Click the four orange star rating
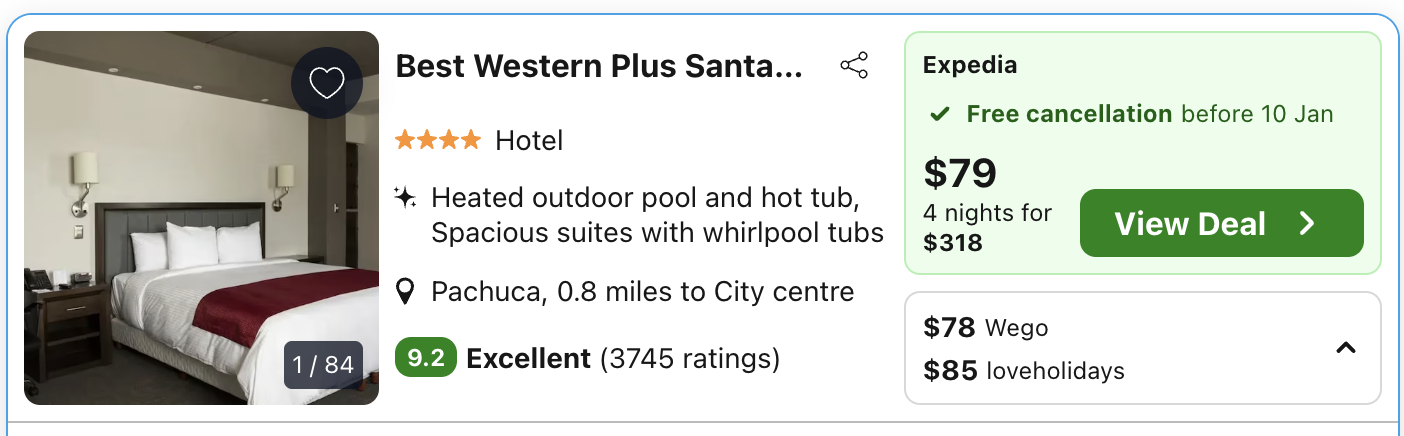1404x436 pixels. (x=438, y=141)
